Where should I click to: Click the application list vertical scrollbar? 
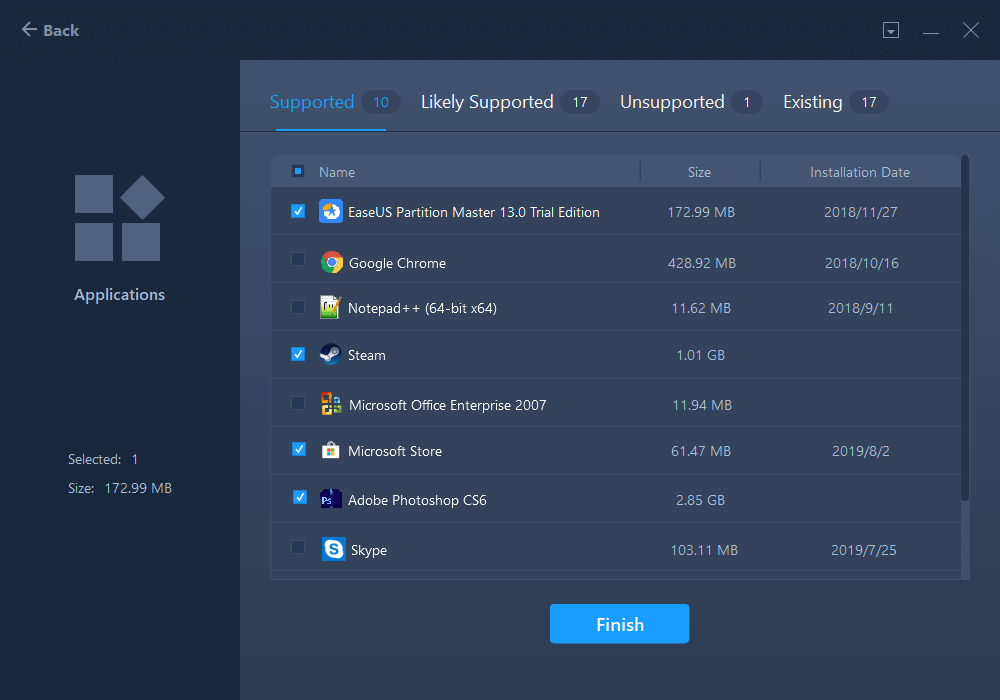coord(965,328)
